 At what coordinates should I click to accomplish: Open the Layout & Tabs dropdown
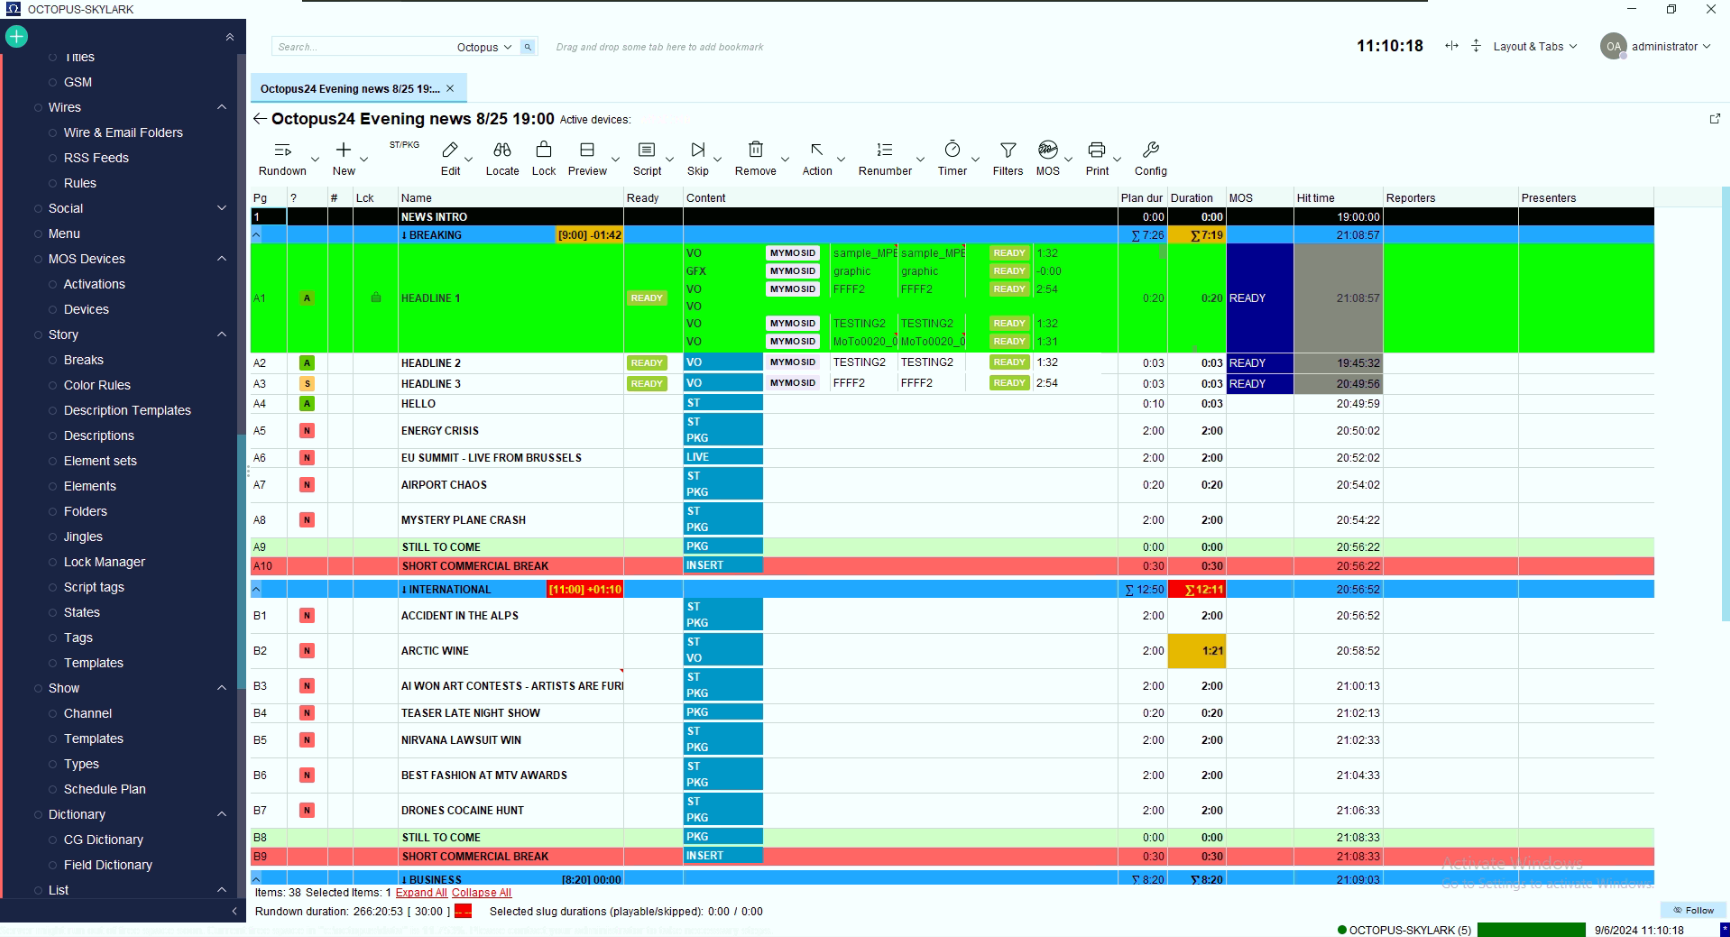point(1535,47)
